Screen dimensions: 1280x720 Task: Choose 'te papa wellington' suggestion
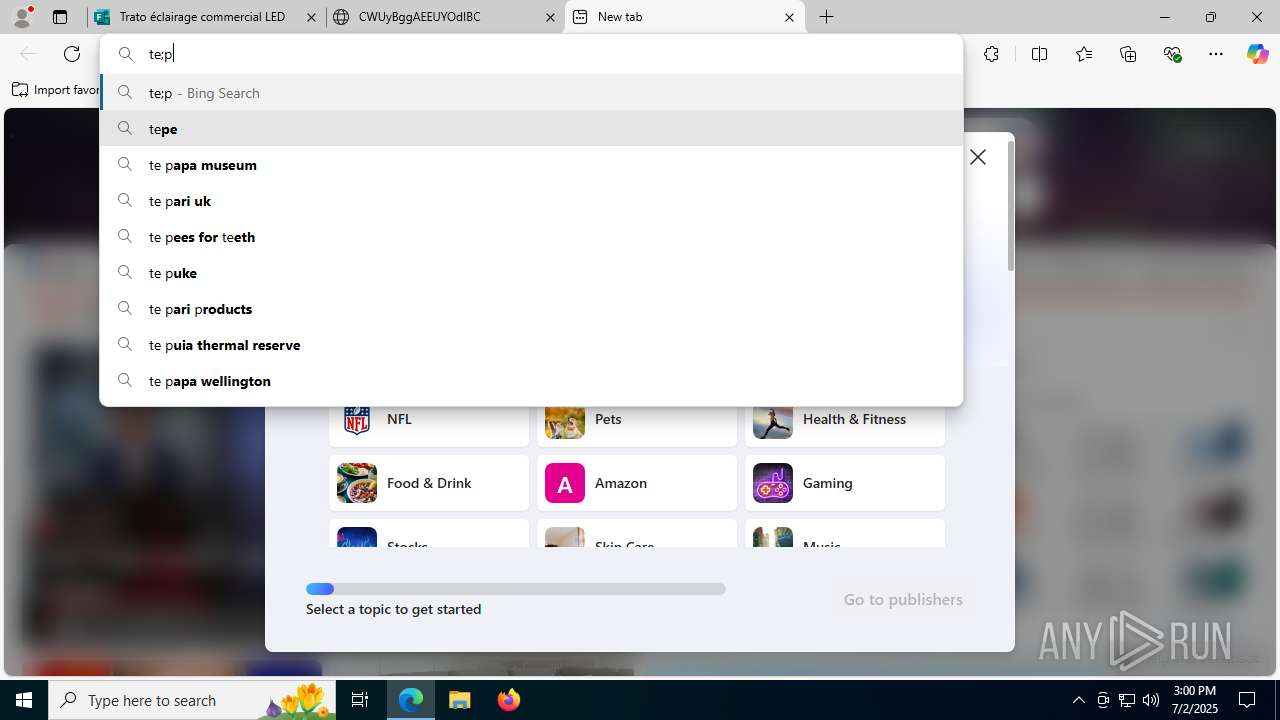click(531, 380)
